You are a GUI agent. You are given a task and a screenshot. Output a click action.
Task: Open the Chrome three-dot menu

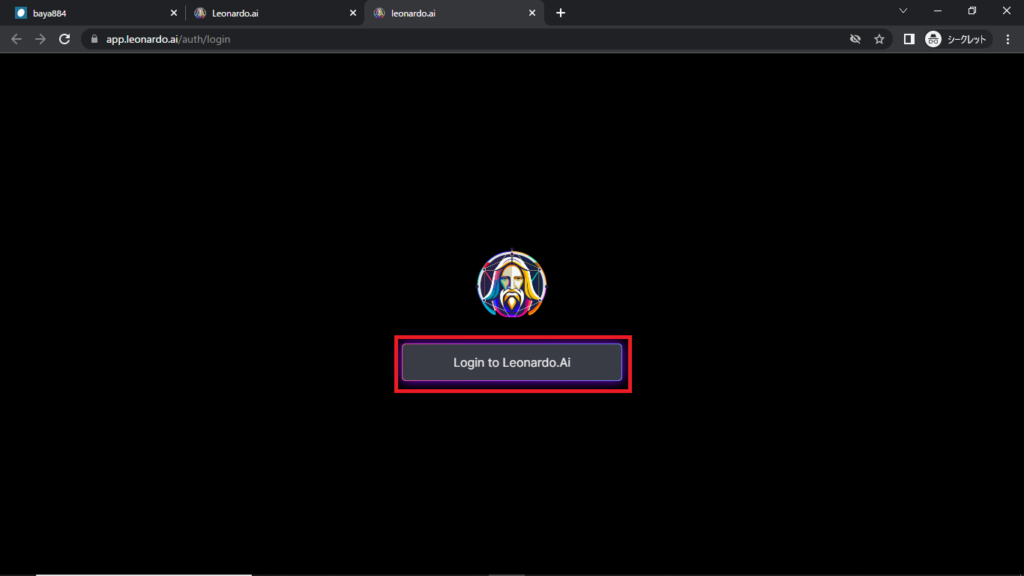click(1006, 39)
